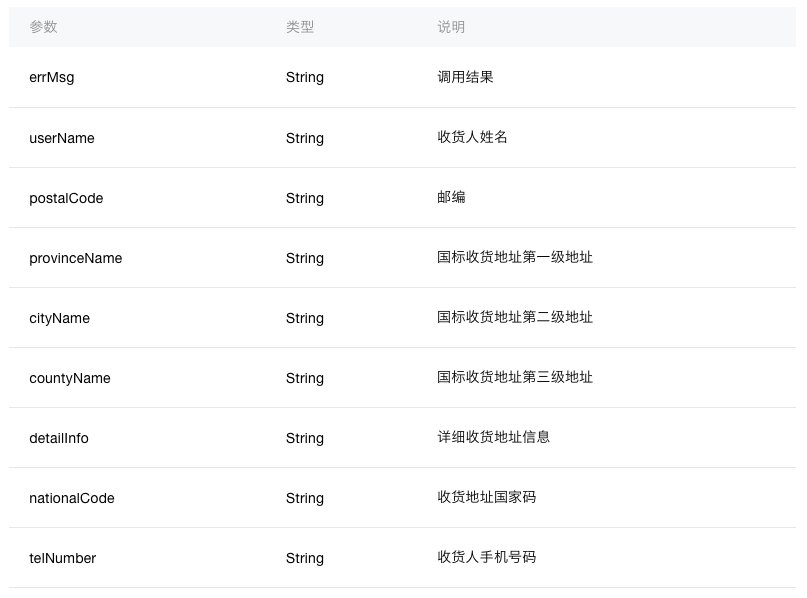Select the 邮编 description cell
Image resolution: width=807 pixels, height=598 pixels.
pos(451,197)
